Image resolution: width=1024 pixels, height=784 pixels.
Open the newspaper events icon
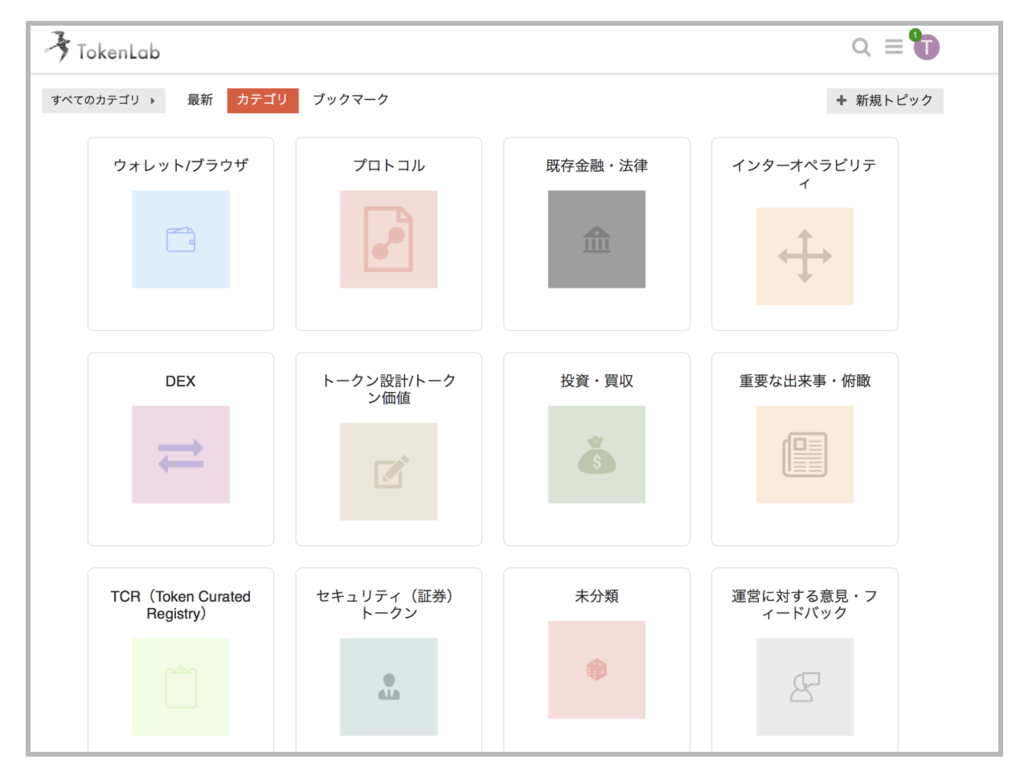(x=805, y=455)
